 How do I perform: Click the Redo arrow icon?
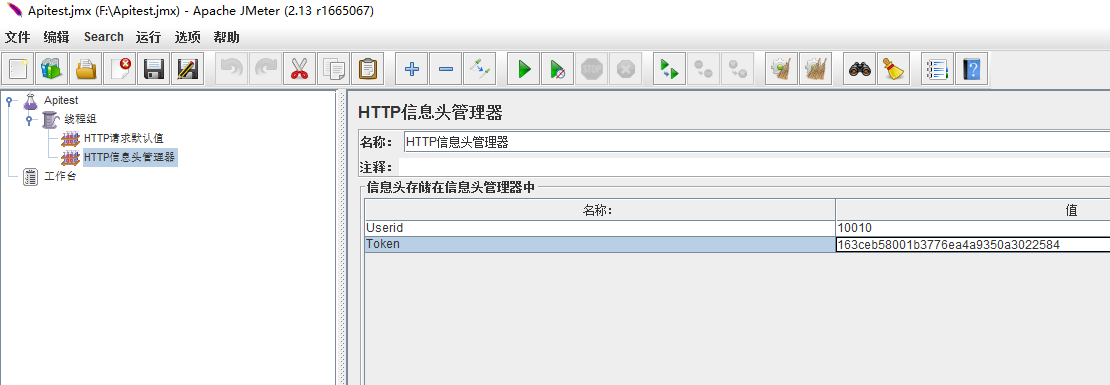(x=266, y=69)
